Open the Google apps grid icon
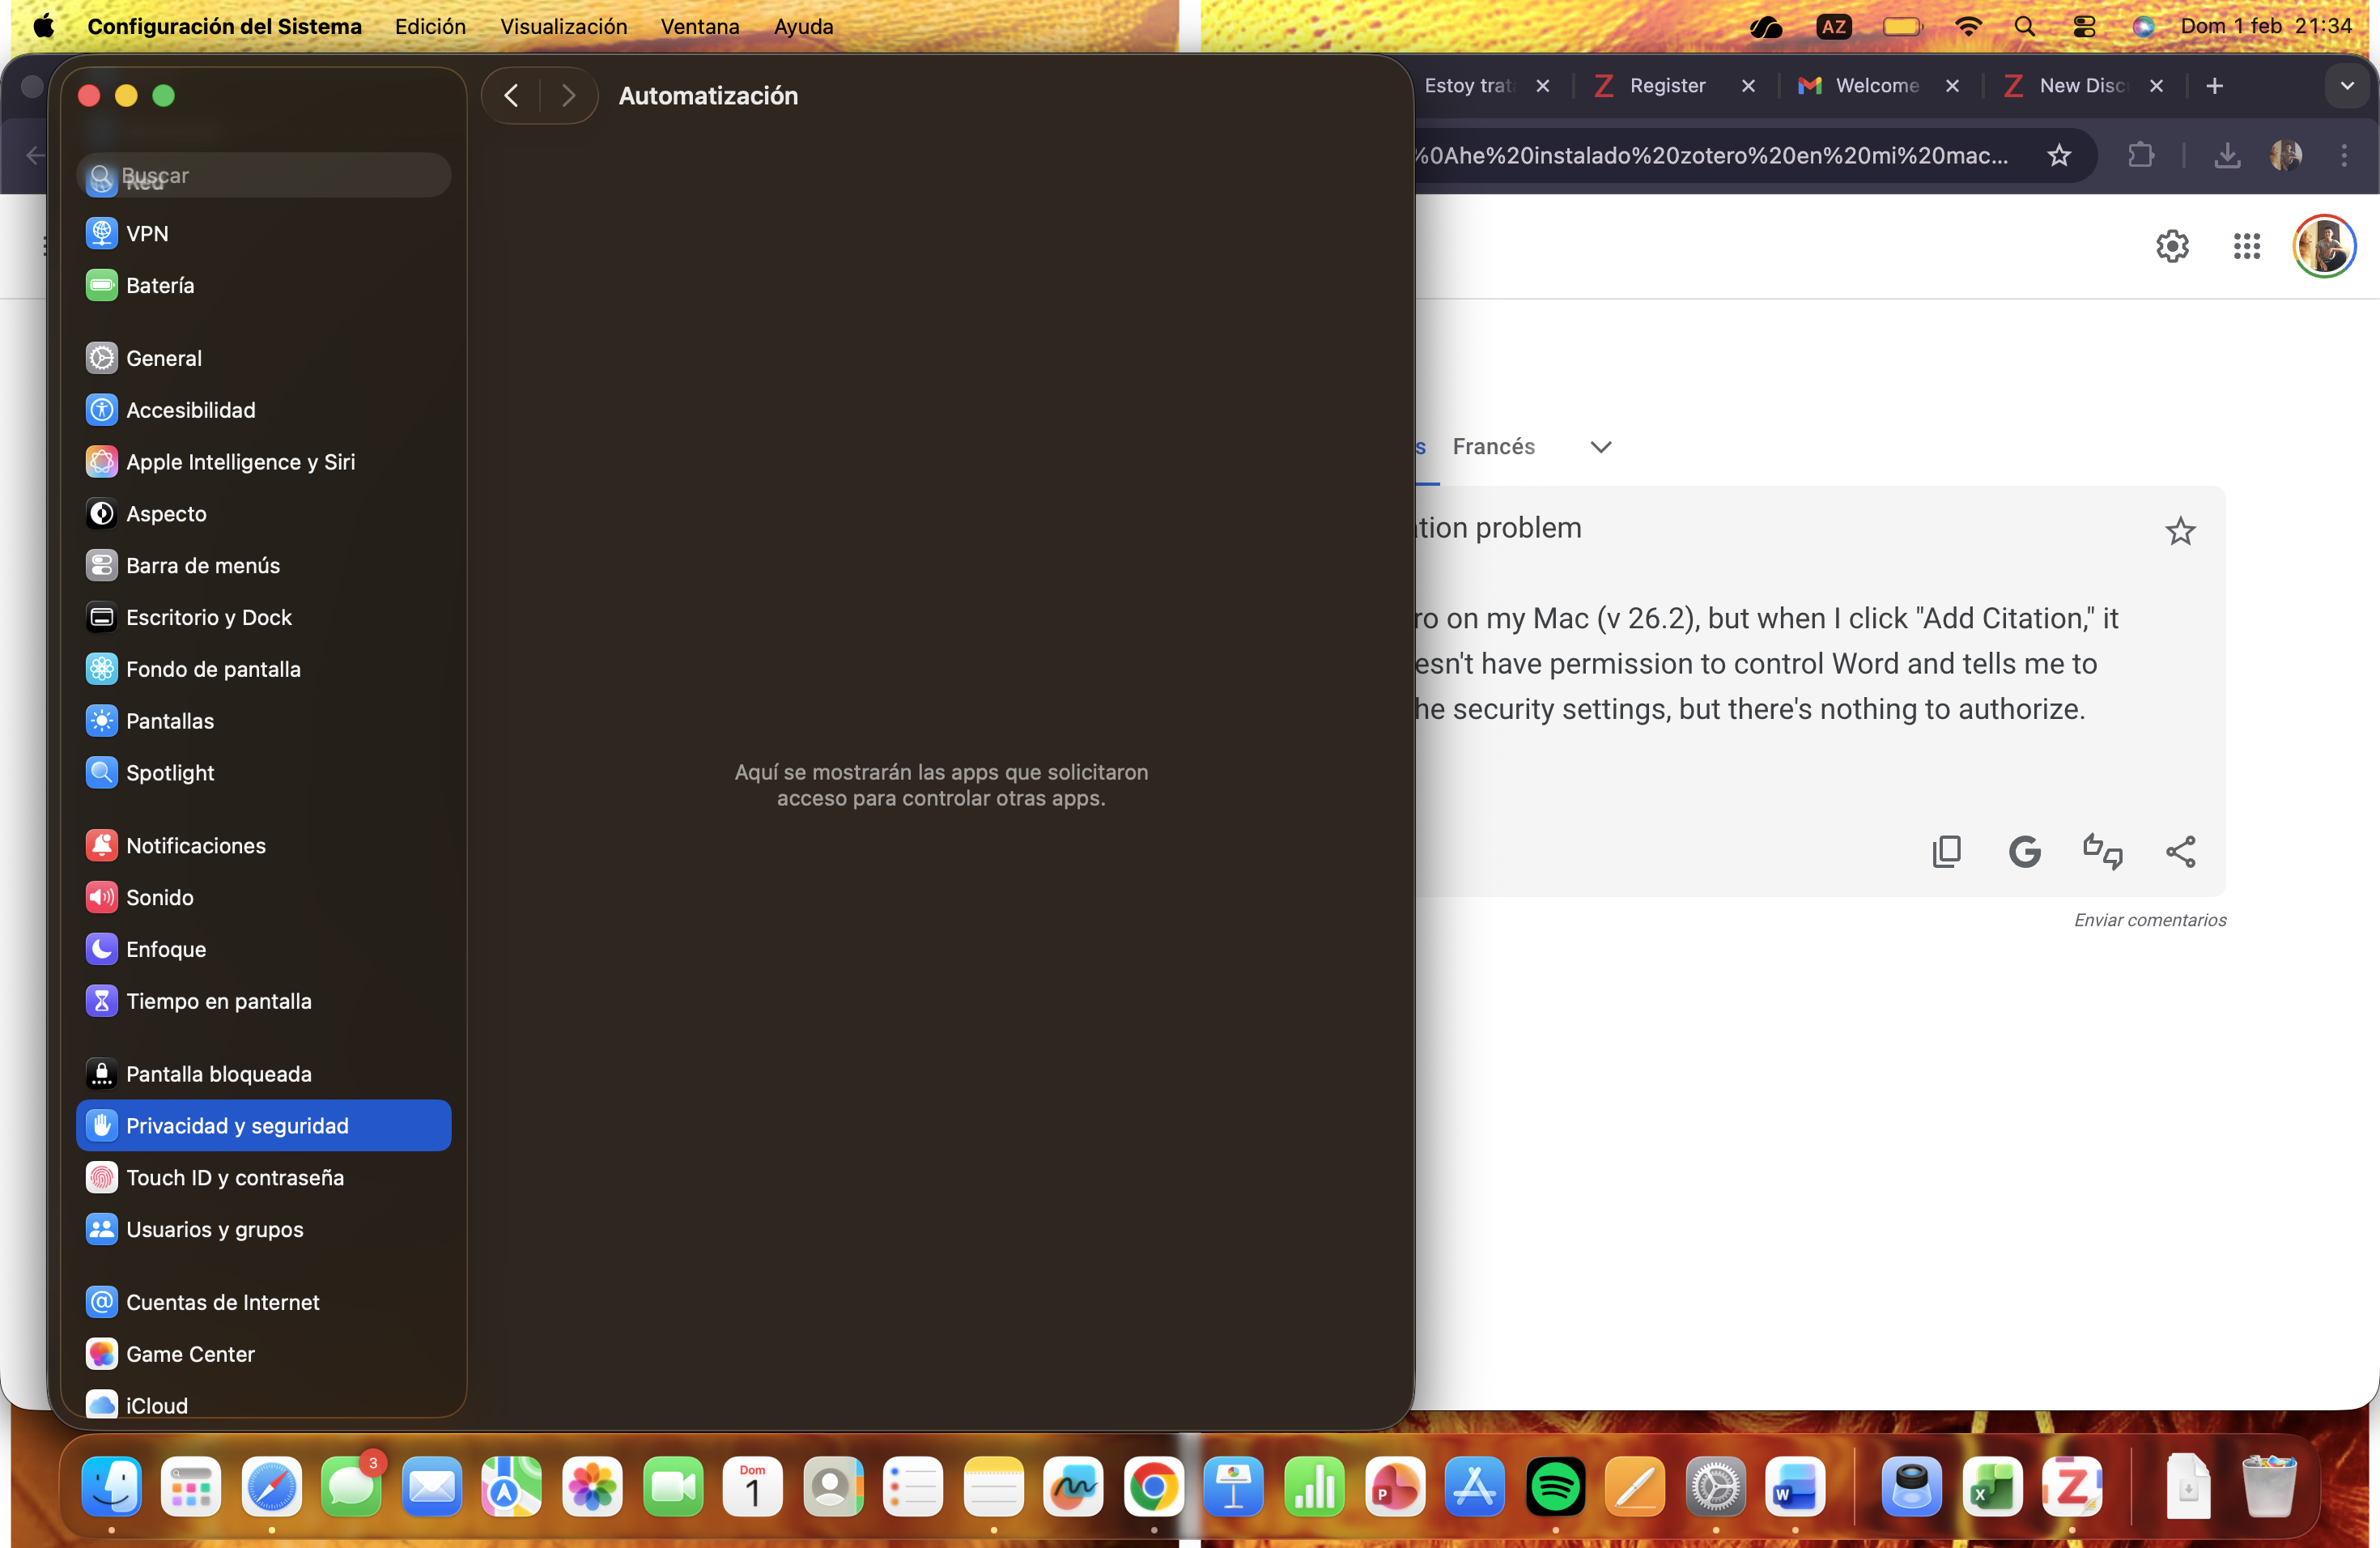The width and height of the screenshot is (2380, 1548). (x=2246, y=246)
